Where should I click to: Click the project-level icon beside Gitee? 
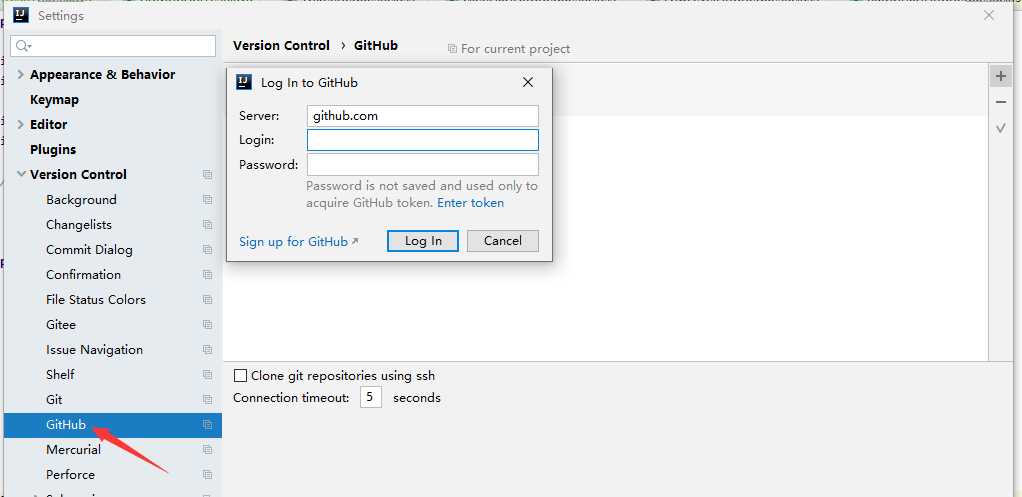point(207,325)
